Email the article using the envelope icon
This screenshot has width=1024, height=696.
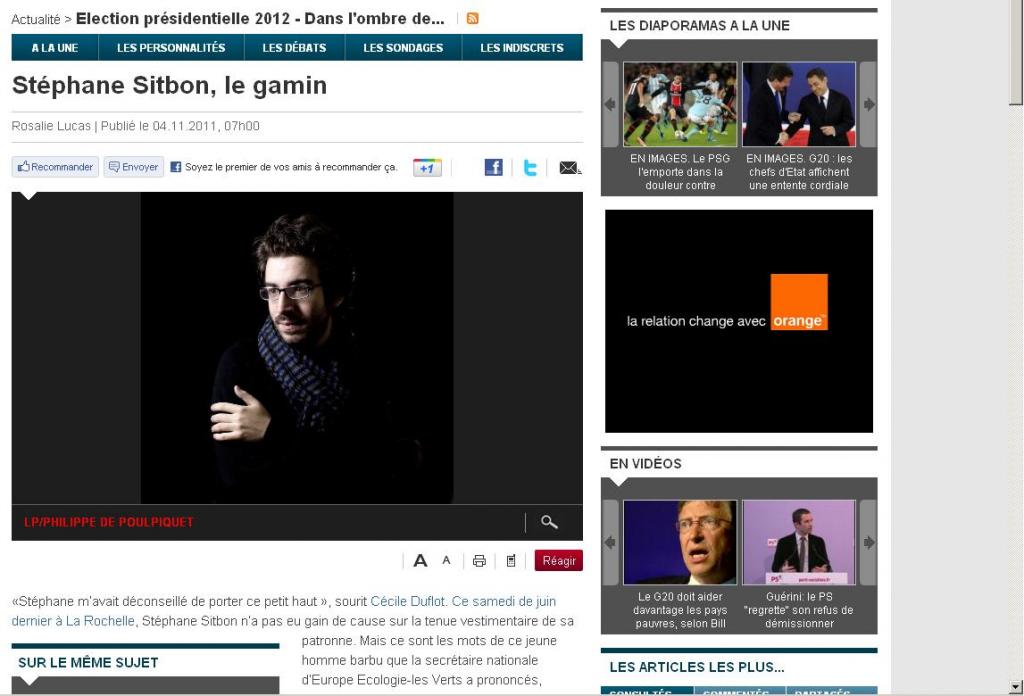click(568, 168)
